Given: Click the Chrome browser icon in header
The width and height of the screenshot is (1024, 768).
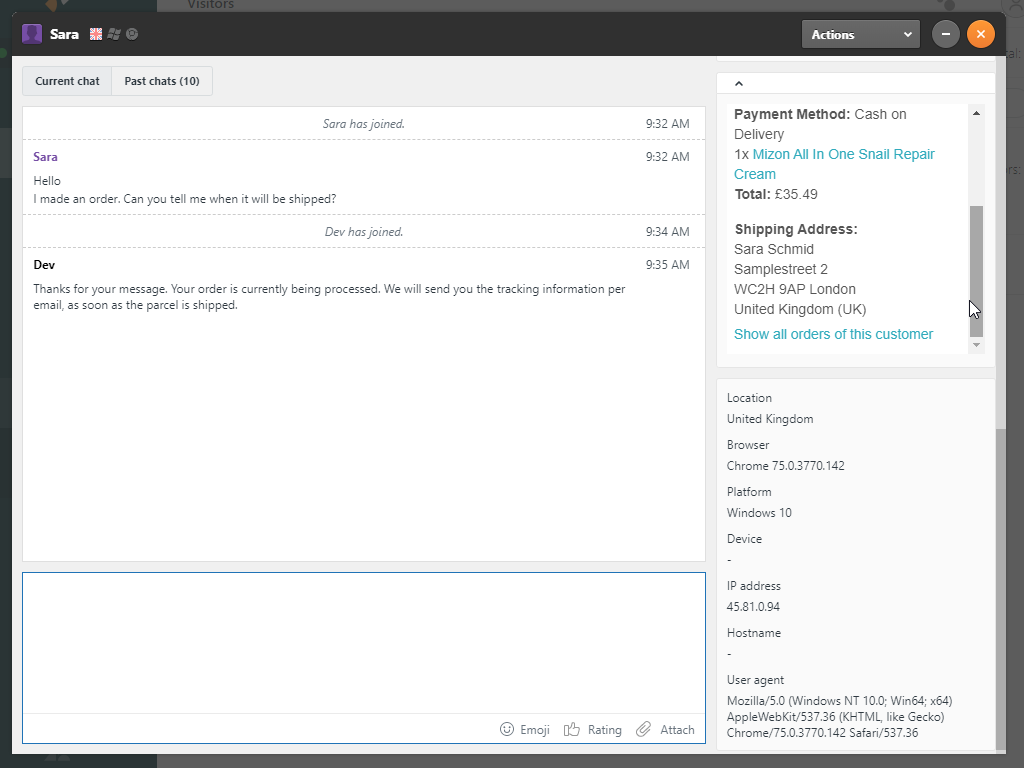Looking at the screenshot, I should (132, 34).
